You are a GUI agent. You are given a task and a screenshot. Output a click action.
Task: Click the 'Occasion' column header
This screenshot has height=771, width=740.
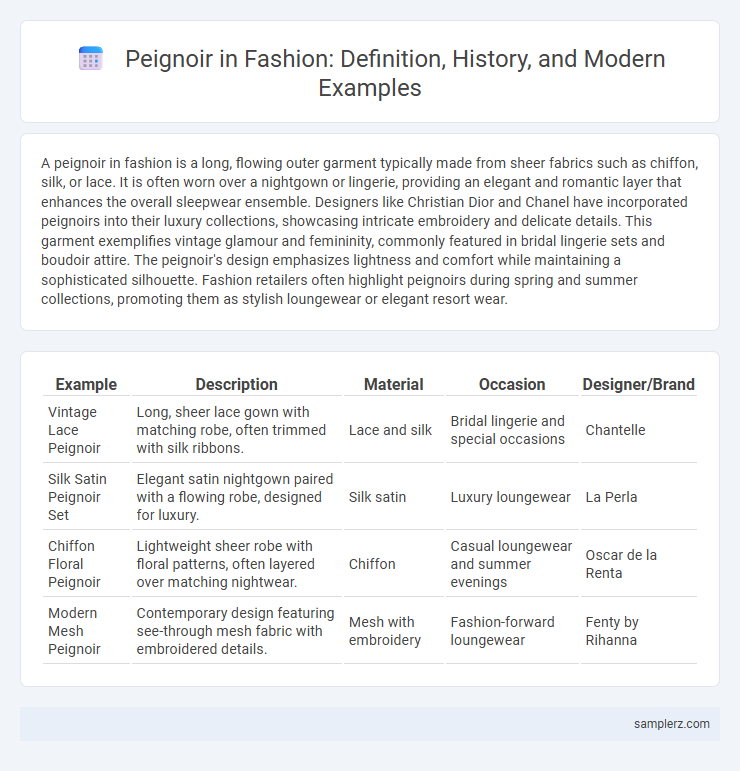click(x=512, y=385)
